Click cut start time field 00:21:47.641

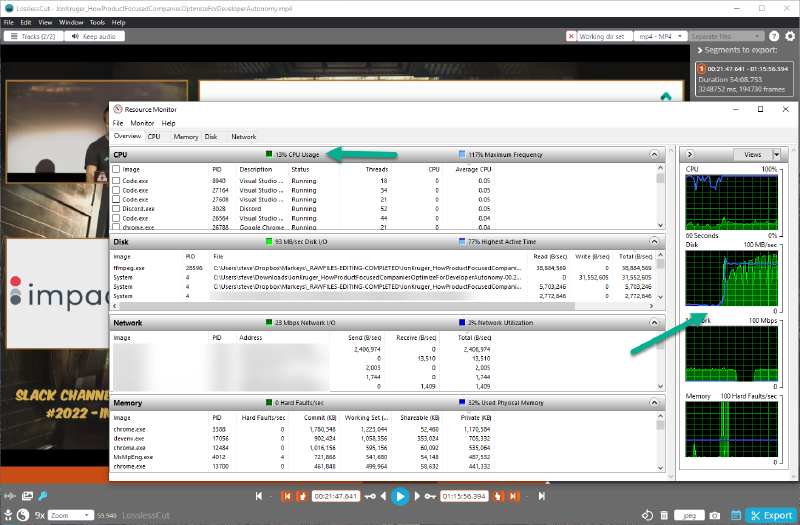pos(336,496)
